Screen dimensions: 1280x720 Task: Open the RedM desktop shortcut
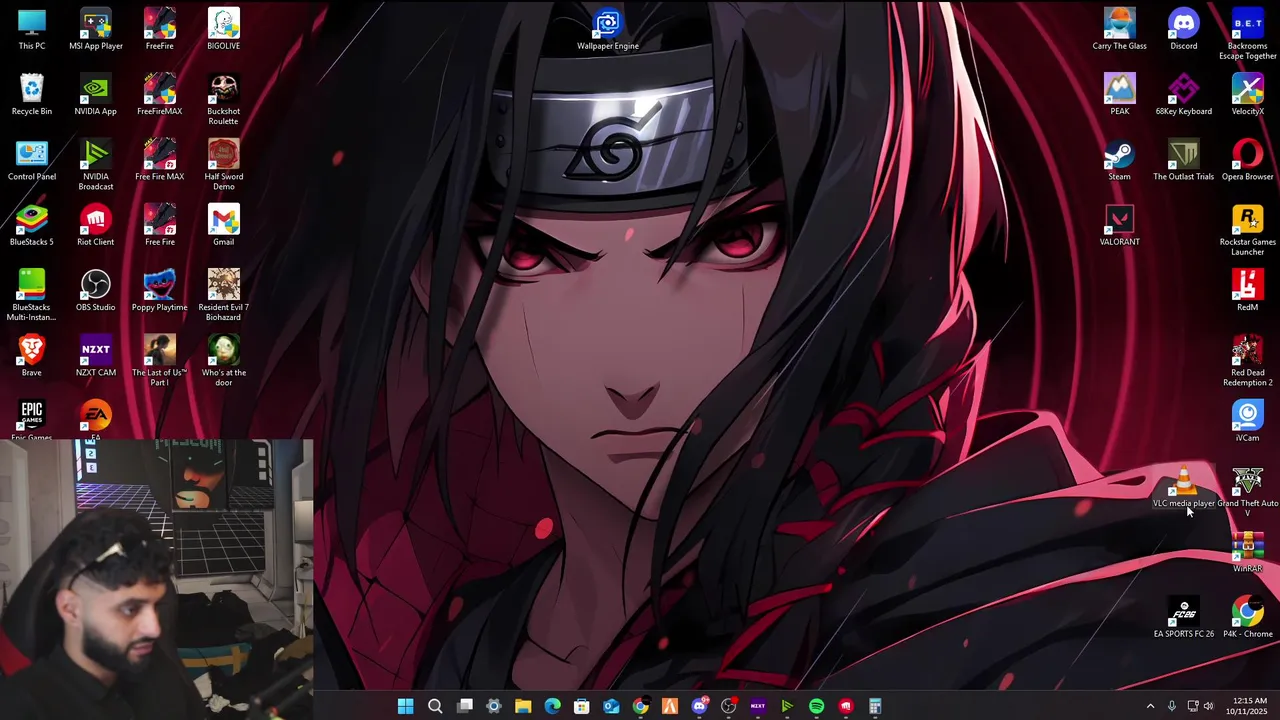click(1248, 290)
